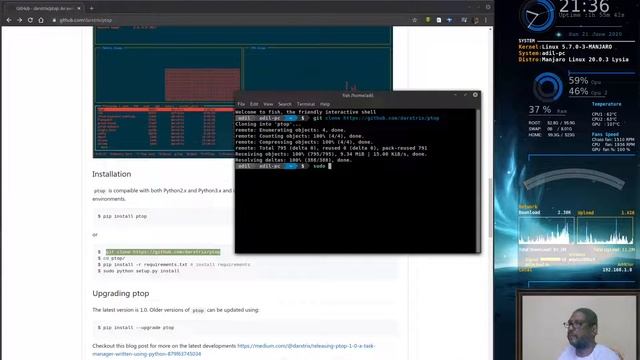Open the Terminal menu in terminal window

click(x=306, y=104)
